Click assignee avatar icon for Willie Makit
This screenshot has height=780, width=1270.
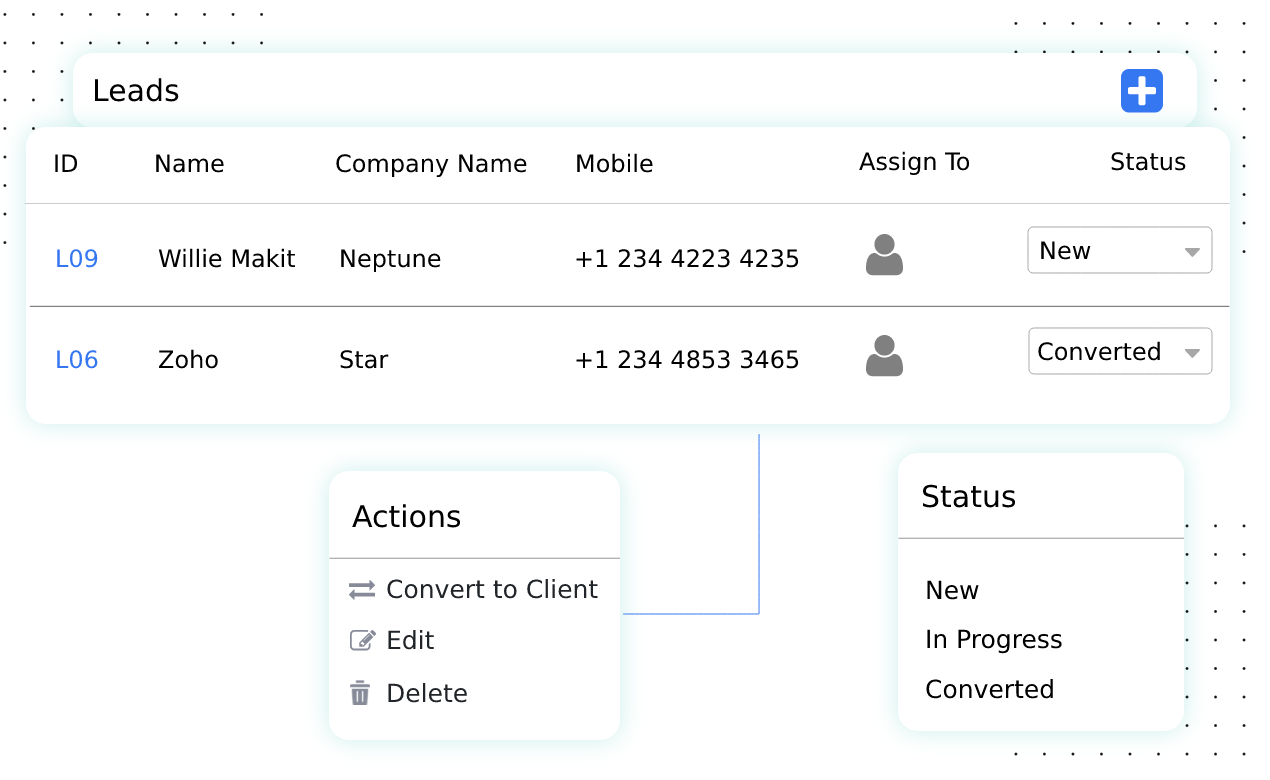[884, 255]
